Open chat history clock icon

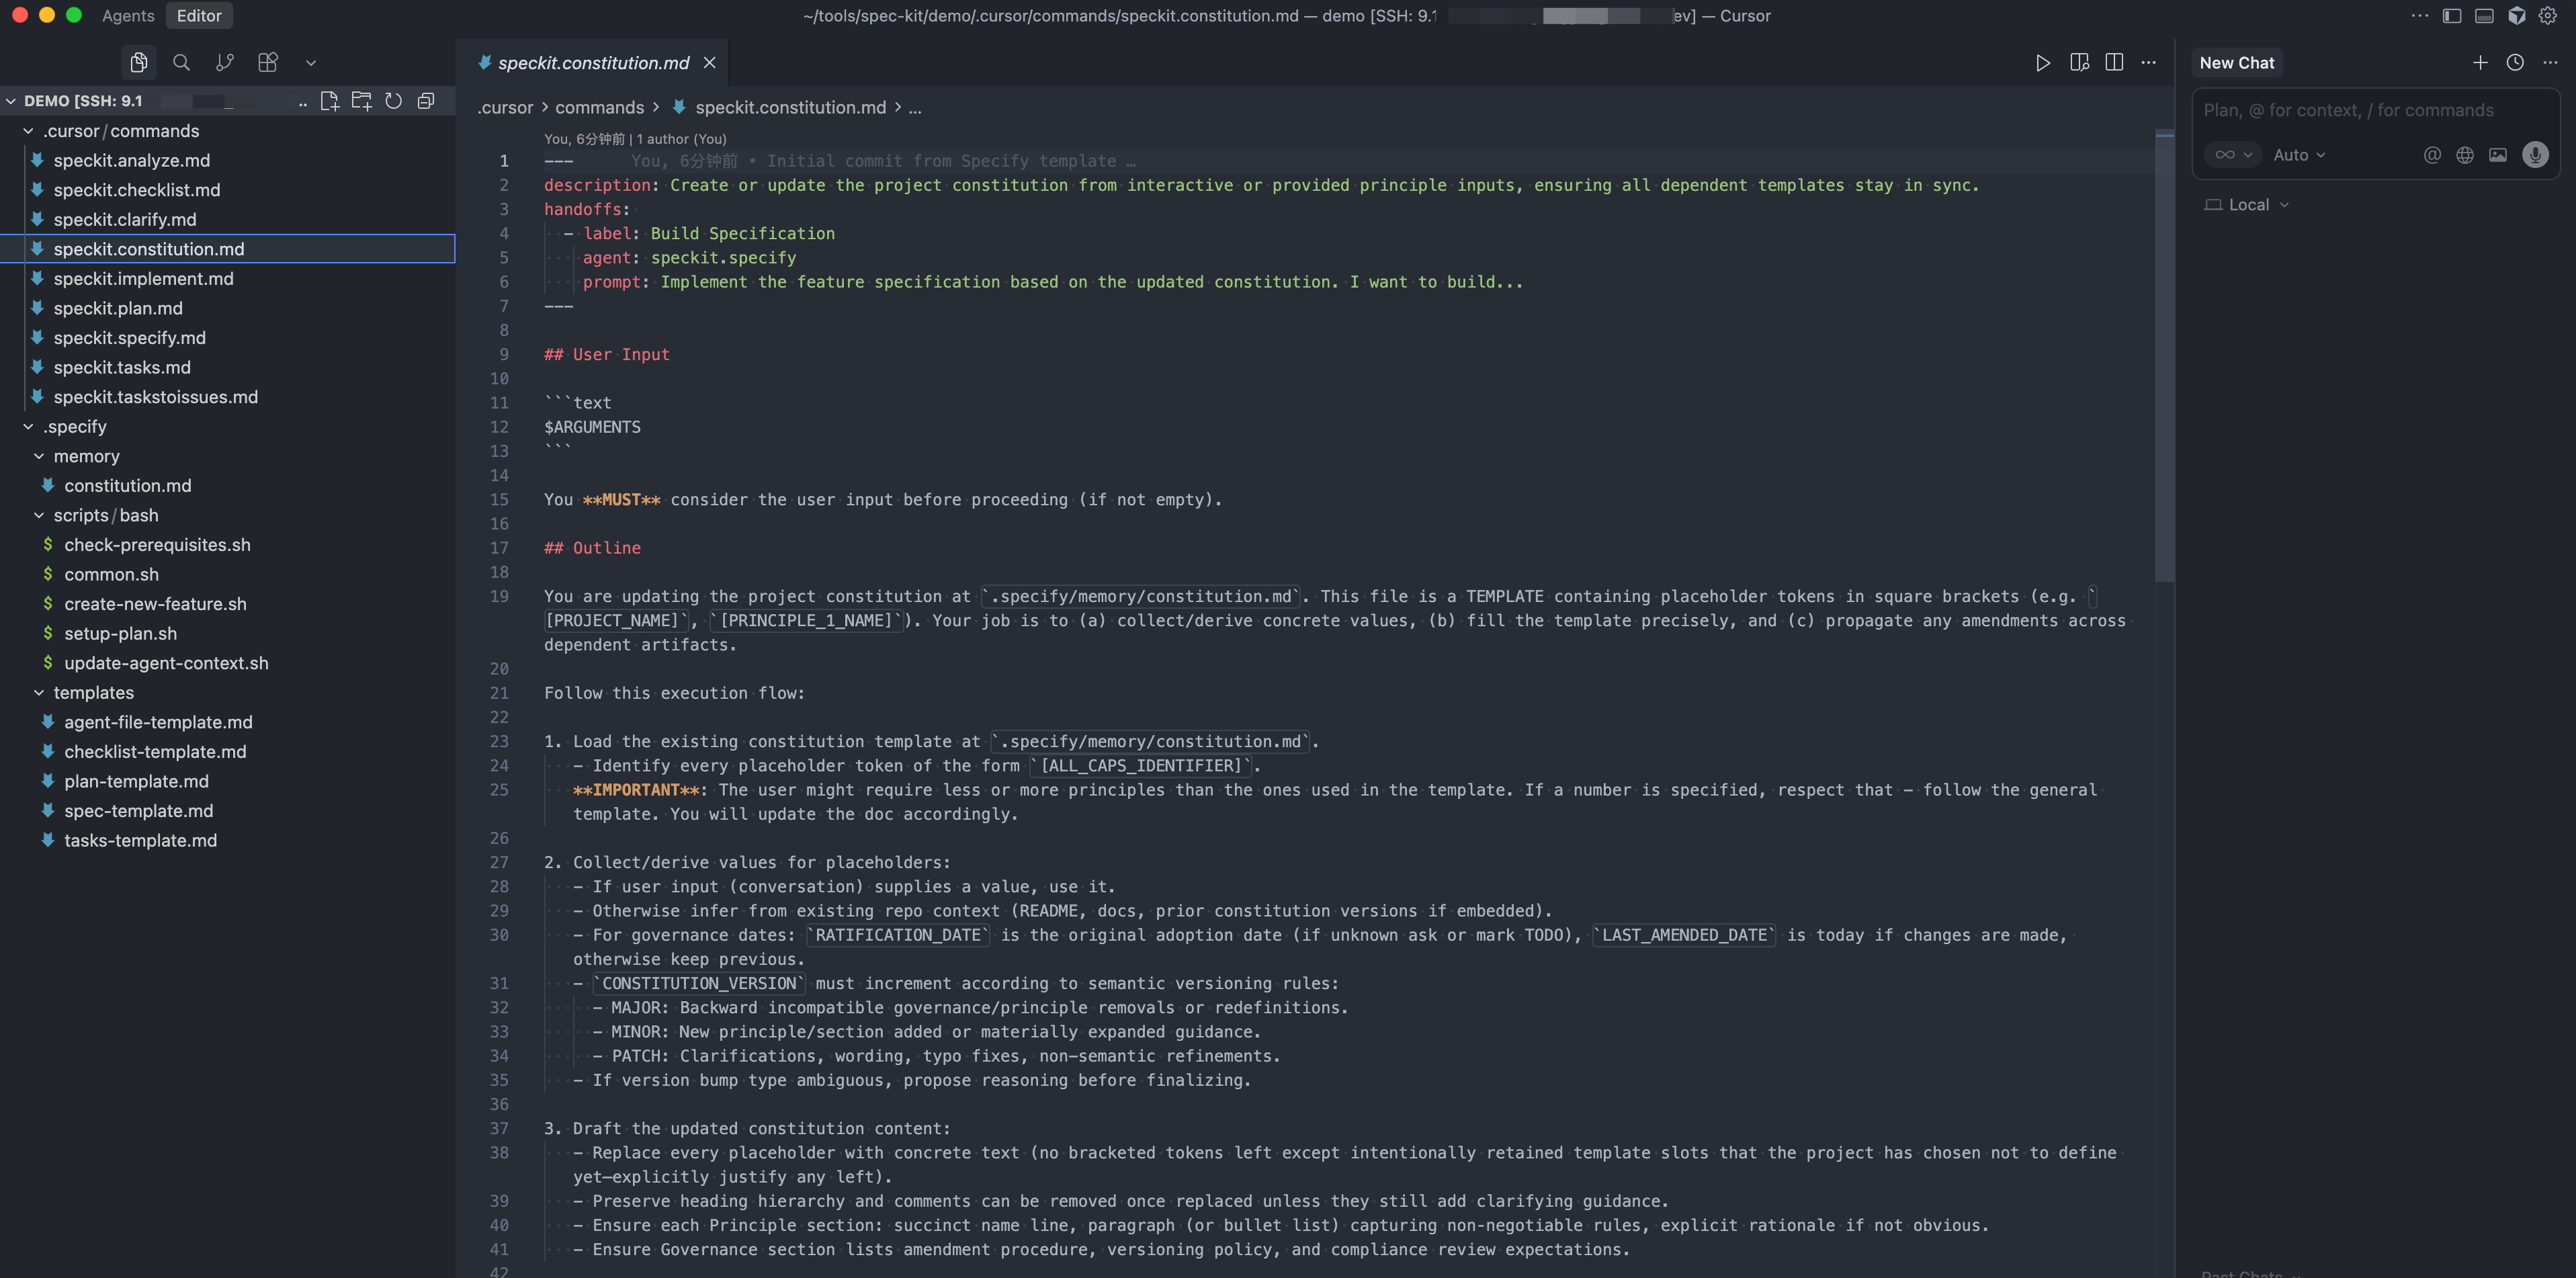(2514, 63)
